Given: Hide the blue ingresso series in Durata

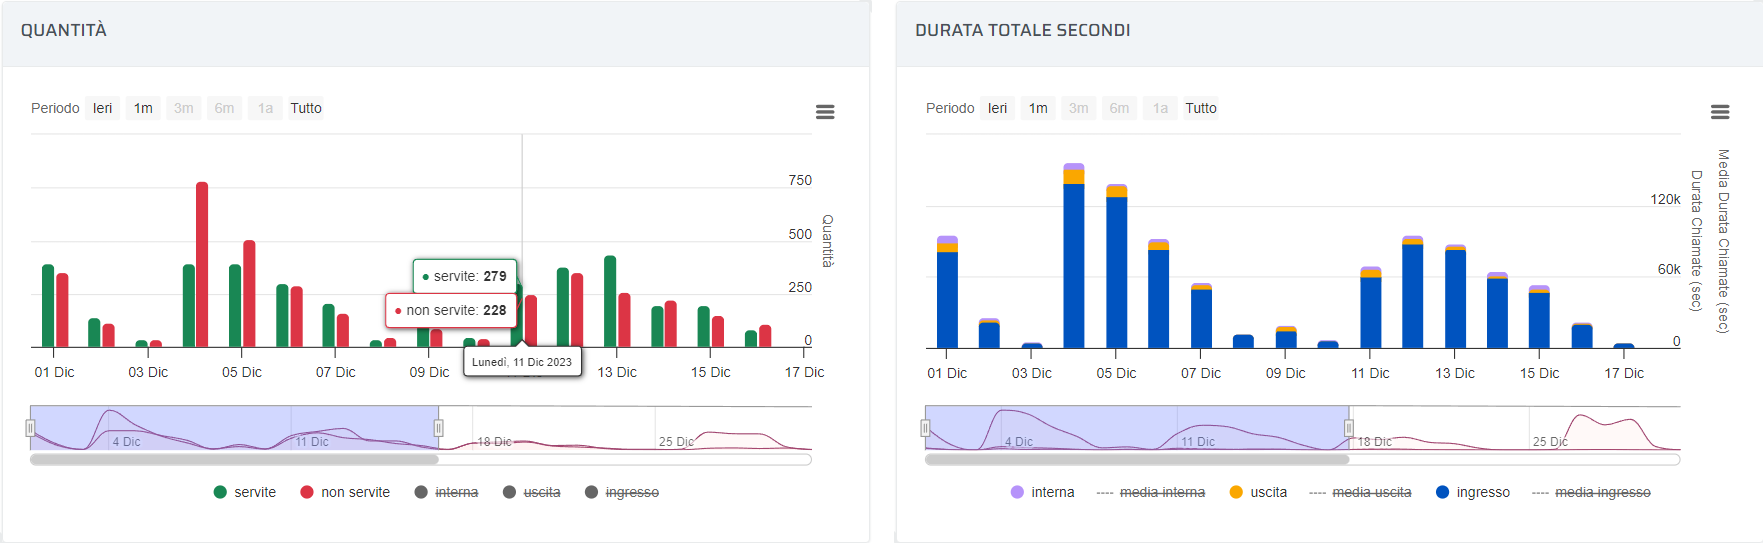Looking at the screenshot, I should pyautogui.click(x=1472, y=492).
